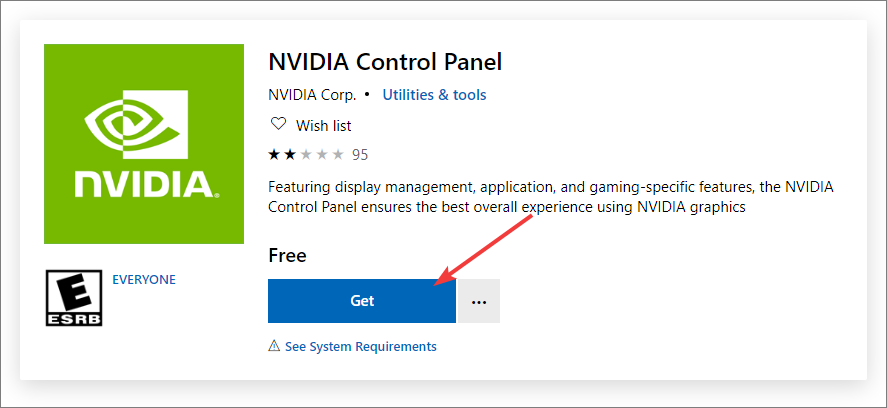Click the NVIDIA Control Panel title
This screenshot has height=408, width=887.
pos(385,62)
